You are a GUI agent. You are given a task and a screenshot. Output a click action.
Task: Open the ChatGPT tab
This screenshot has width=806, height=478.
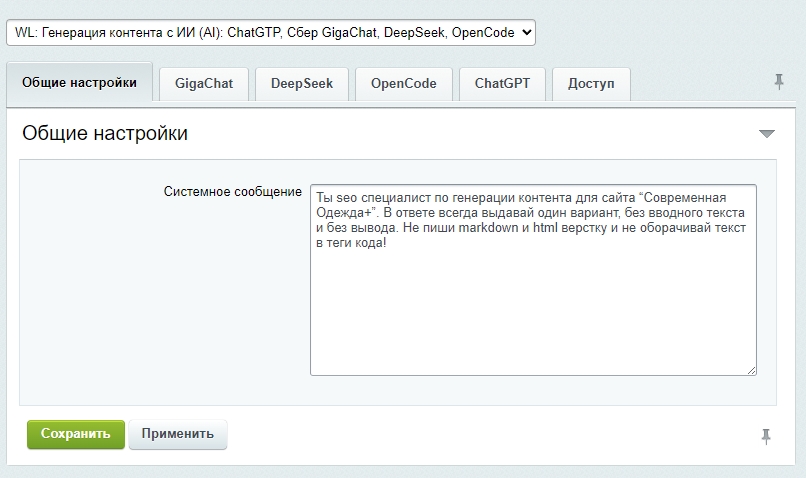coord(502,84)
